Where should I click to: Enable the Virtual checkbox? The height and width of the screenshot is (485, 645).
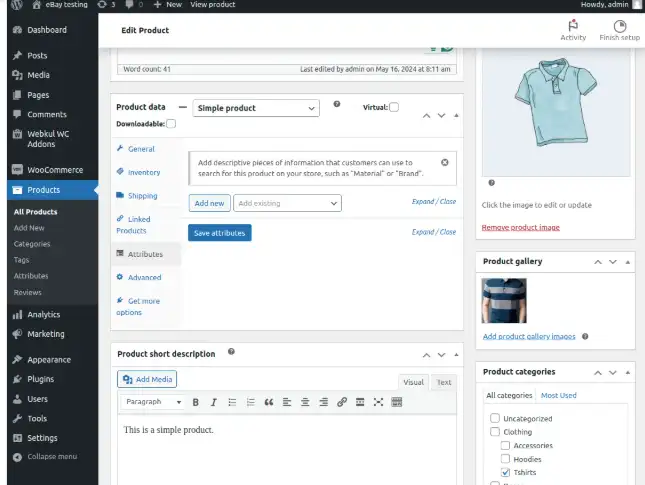[394, 107]
